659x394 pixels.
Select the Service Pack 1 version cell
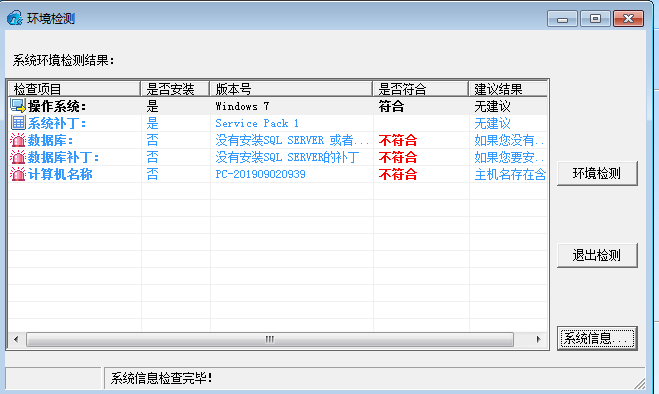click(257, 123)
